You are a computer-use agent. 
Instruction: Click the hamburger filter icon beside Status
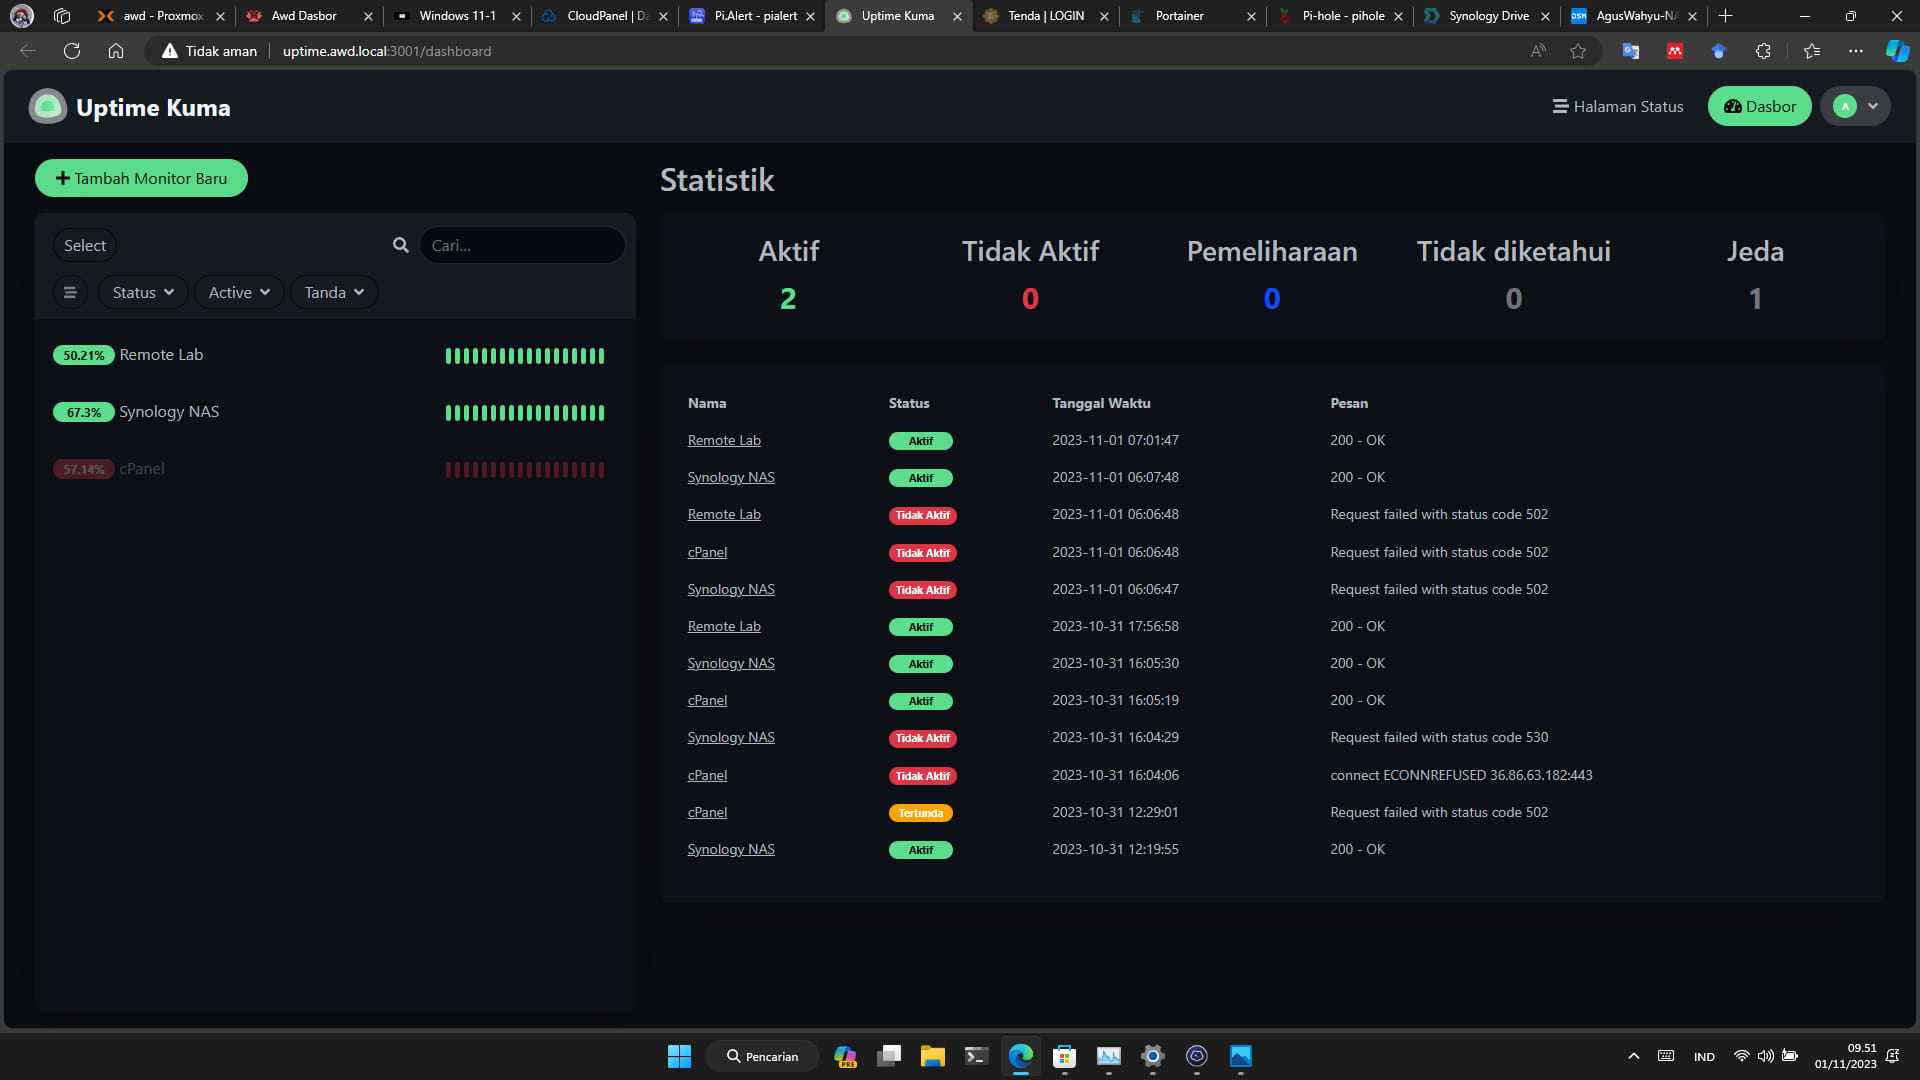[70, 292]
